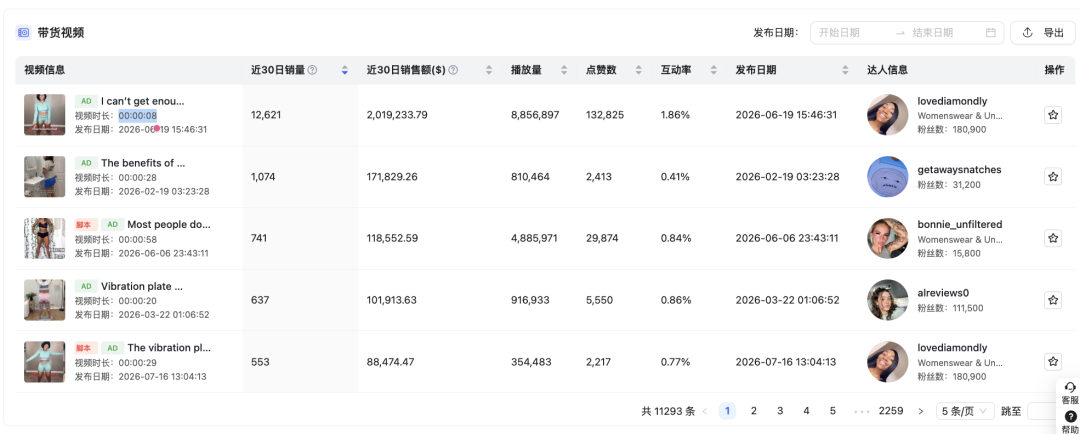This screenshot has height=434, width=1080.
Task: Favorite the 88,474.47 sales video row
Action: tap(1052, 362)
